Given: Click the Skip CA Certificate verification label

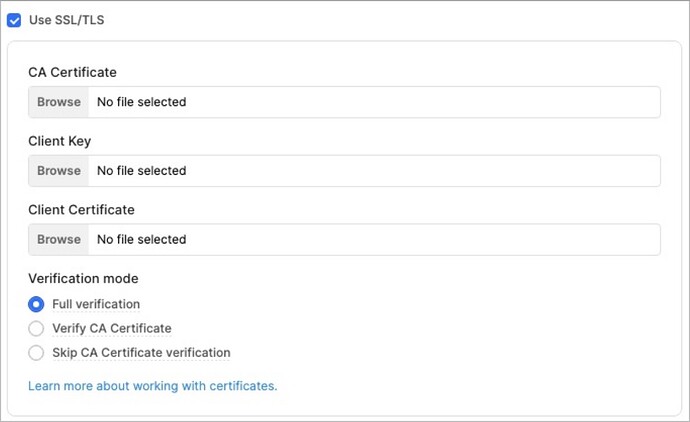Looking at the screenshot, I should point(141,352).
